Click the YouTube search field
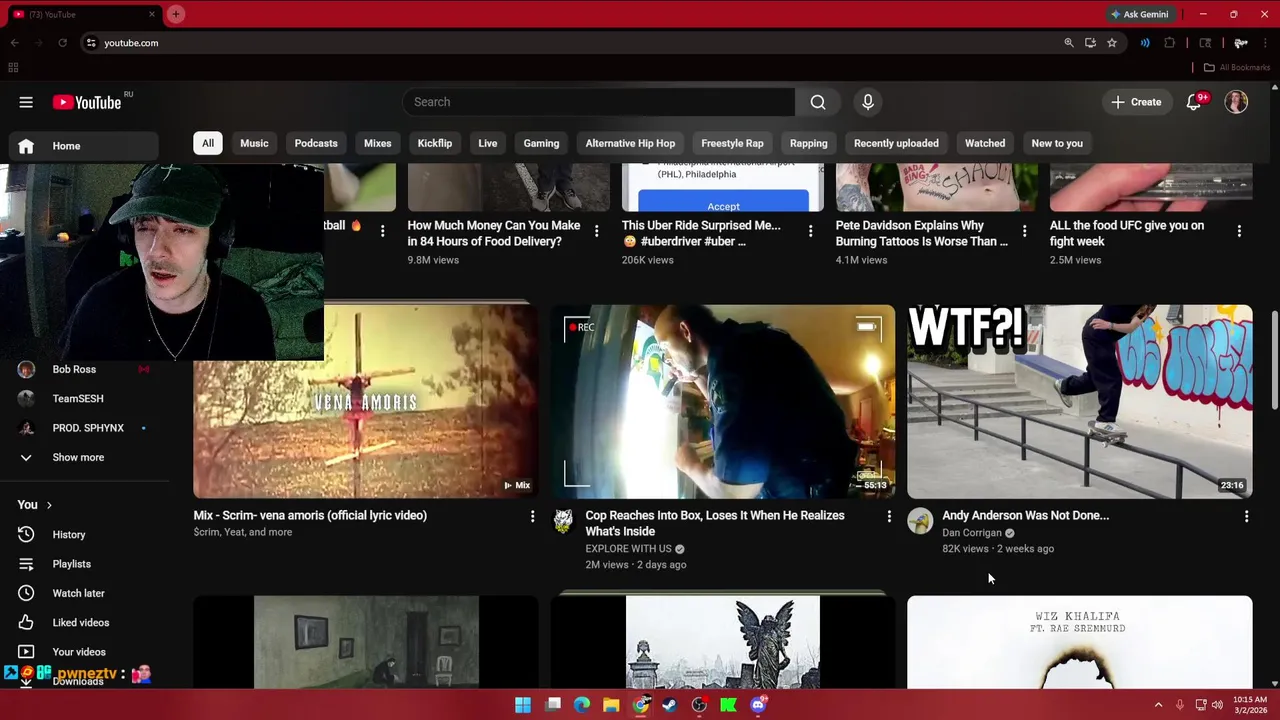 coord(600,102)
